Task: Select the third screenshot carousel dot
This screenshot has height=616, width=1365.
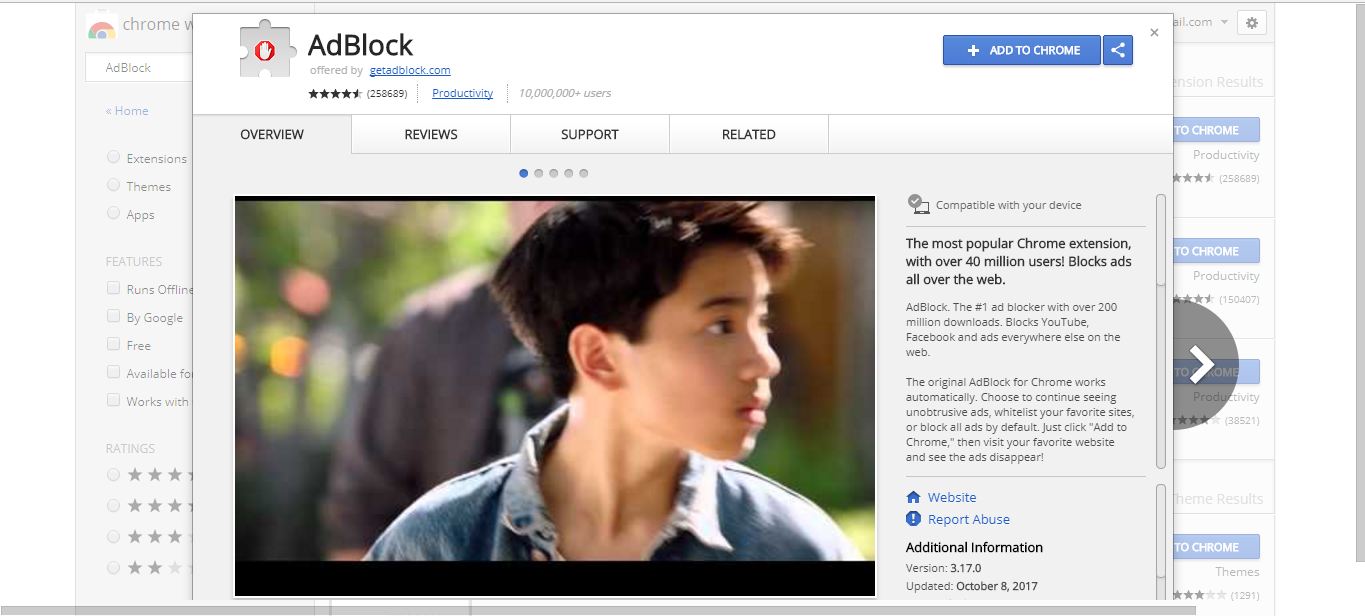Action: [554, 173]
